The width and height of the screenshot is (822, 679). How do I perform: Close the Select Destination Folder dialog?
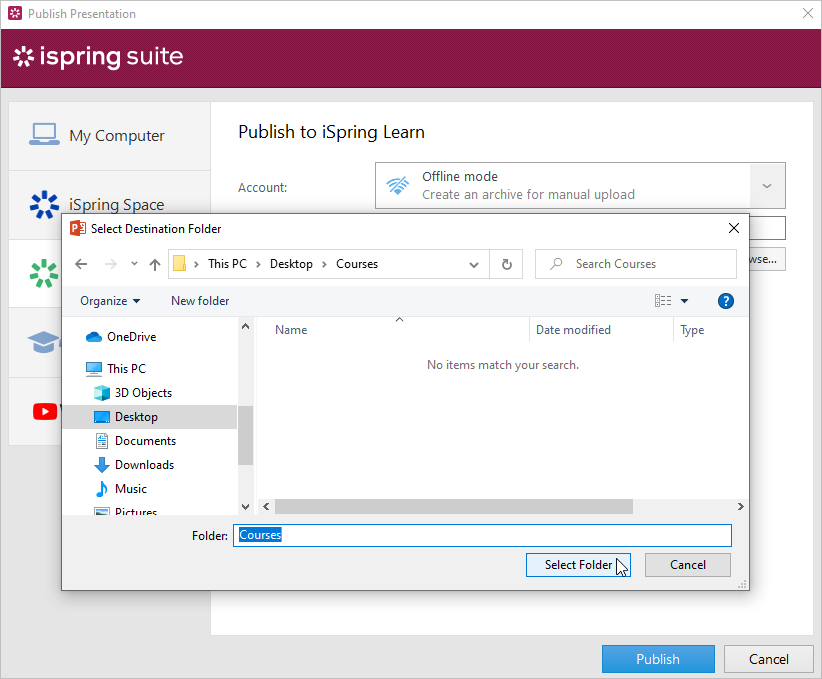click(x=734, y=228)
